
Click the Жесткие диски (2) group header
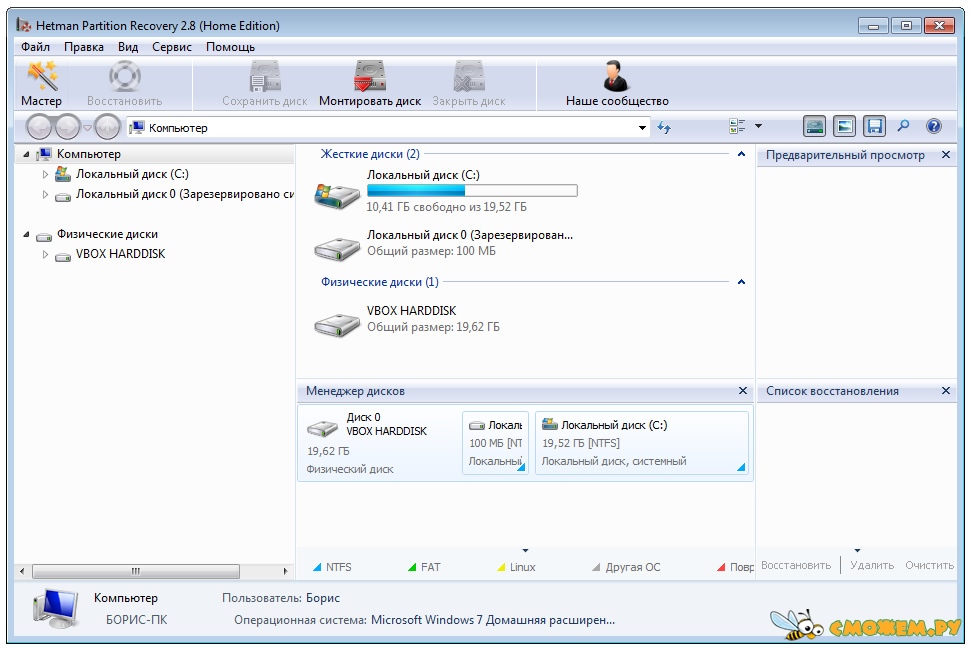tap(370, 154)
